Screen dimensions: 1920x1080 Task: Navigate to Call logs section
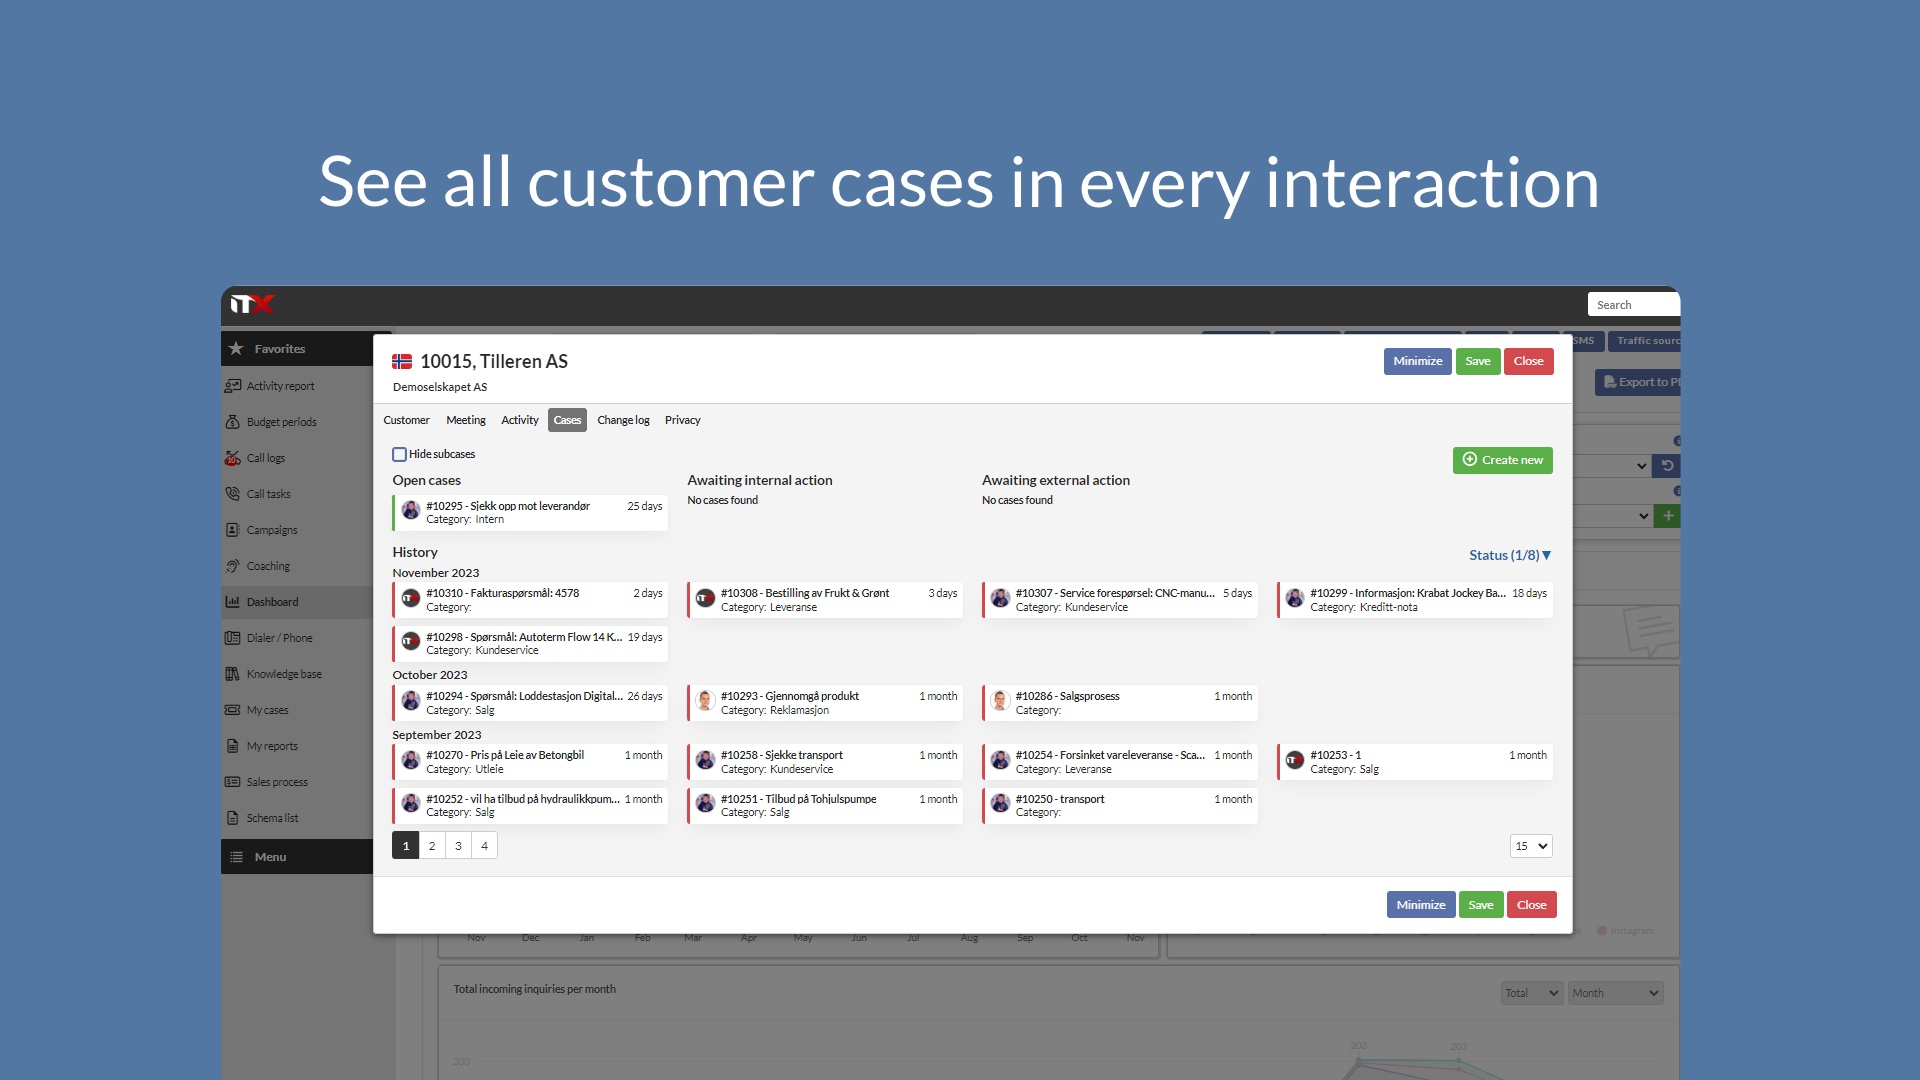click(265, 458)
